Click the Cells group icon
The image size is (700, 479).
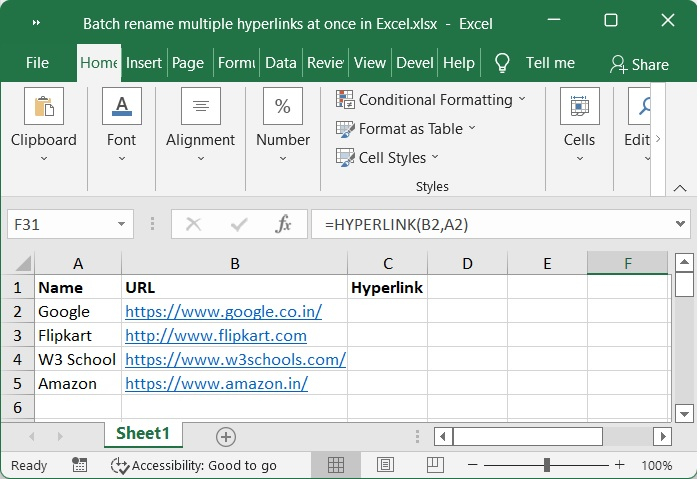pyautogui.click(x=579, y=106)
